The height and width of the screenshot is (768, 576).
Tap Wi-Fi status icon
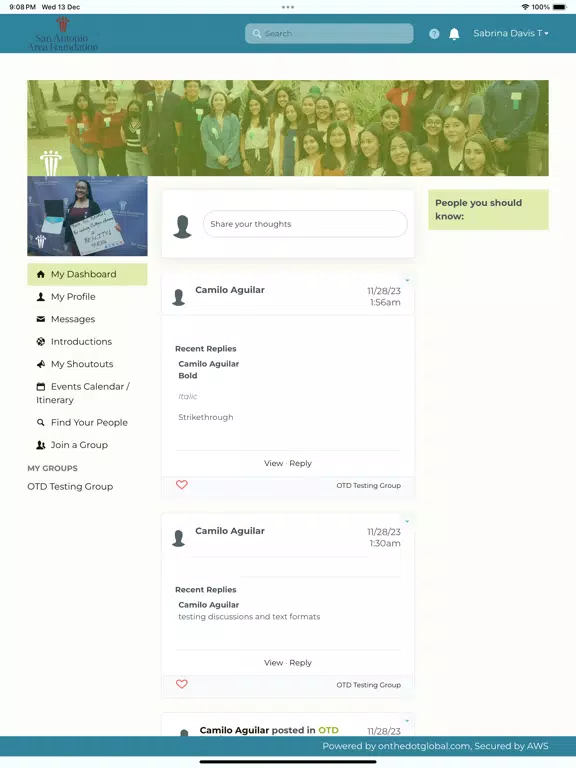(x=525, y=7)
